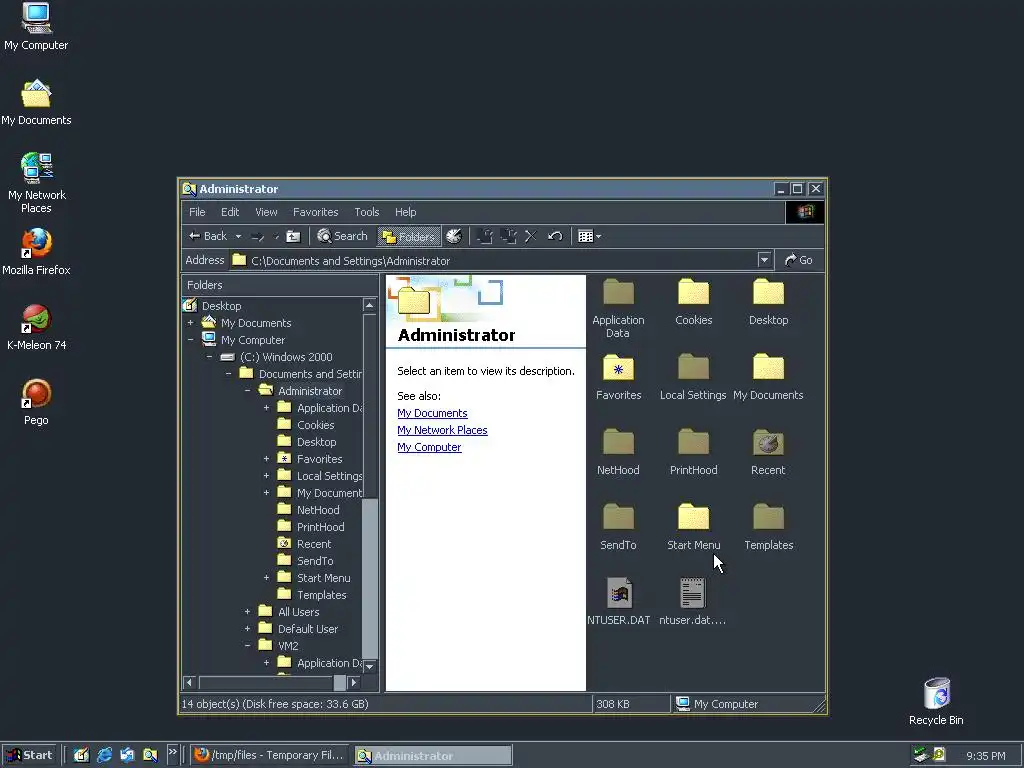Open the Views dropdown button
The width and height of the screenshot is (1024, 768).
tap(589, 236)
